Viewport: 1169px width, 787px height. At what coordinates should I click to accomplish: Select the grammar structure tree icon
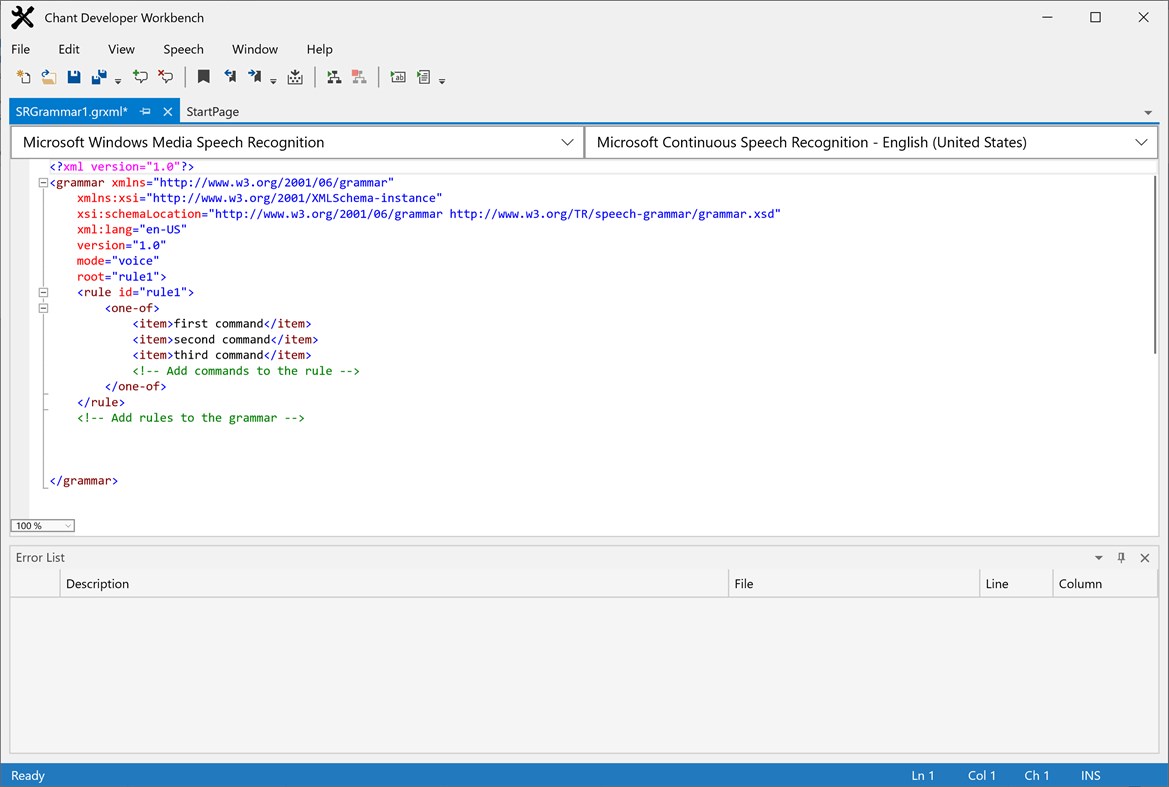pos(335,77)
